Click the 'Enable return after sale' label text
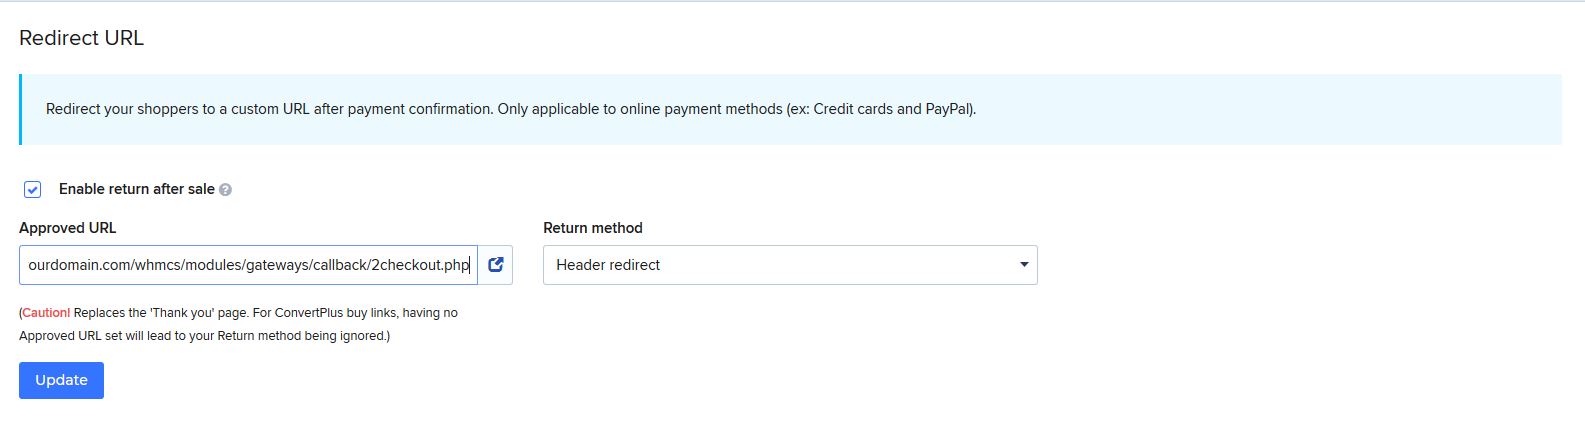Screen dimensions: 1585x423 coord(137,189)
